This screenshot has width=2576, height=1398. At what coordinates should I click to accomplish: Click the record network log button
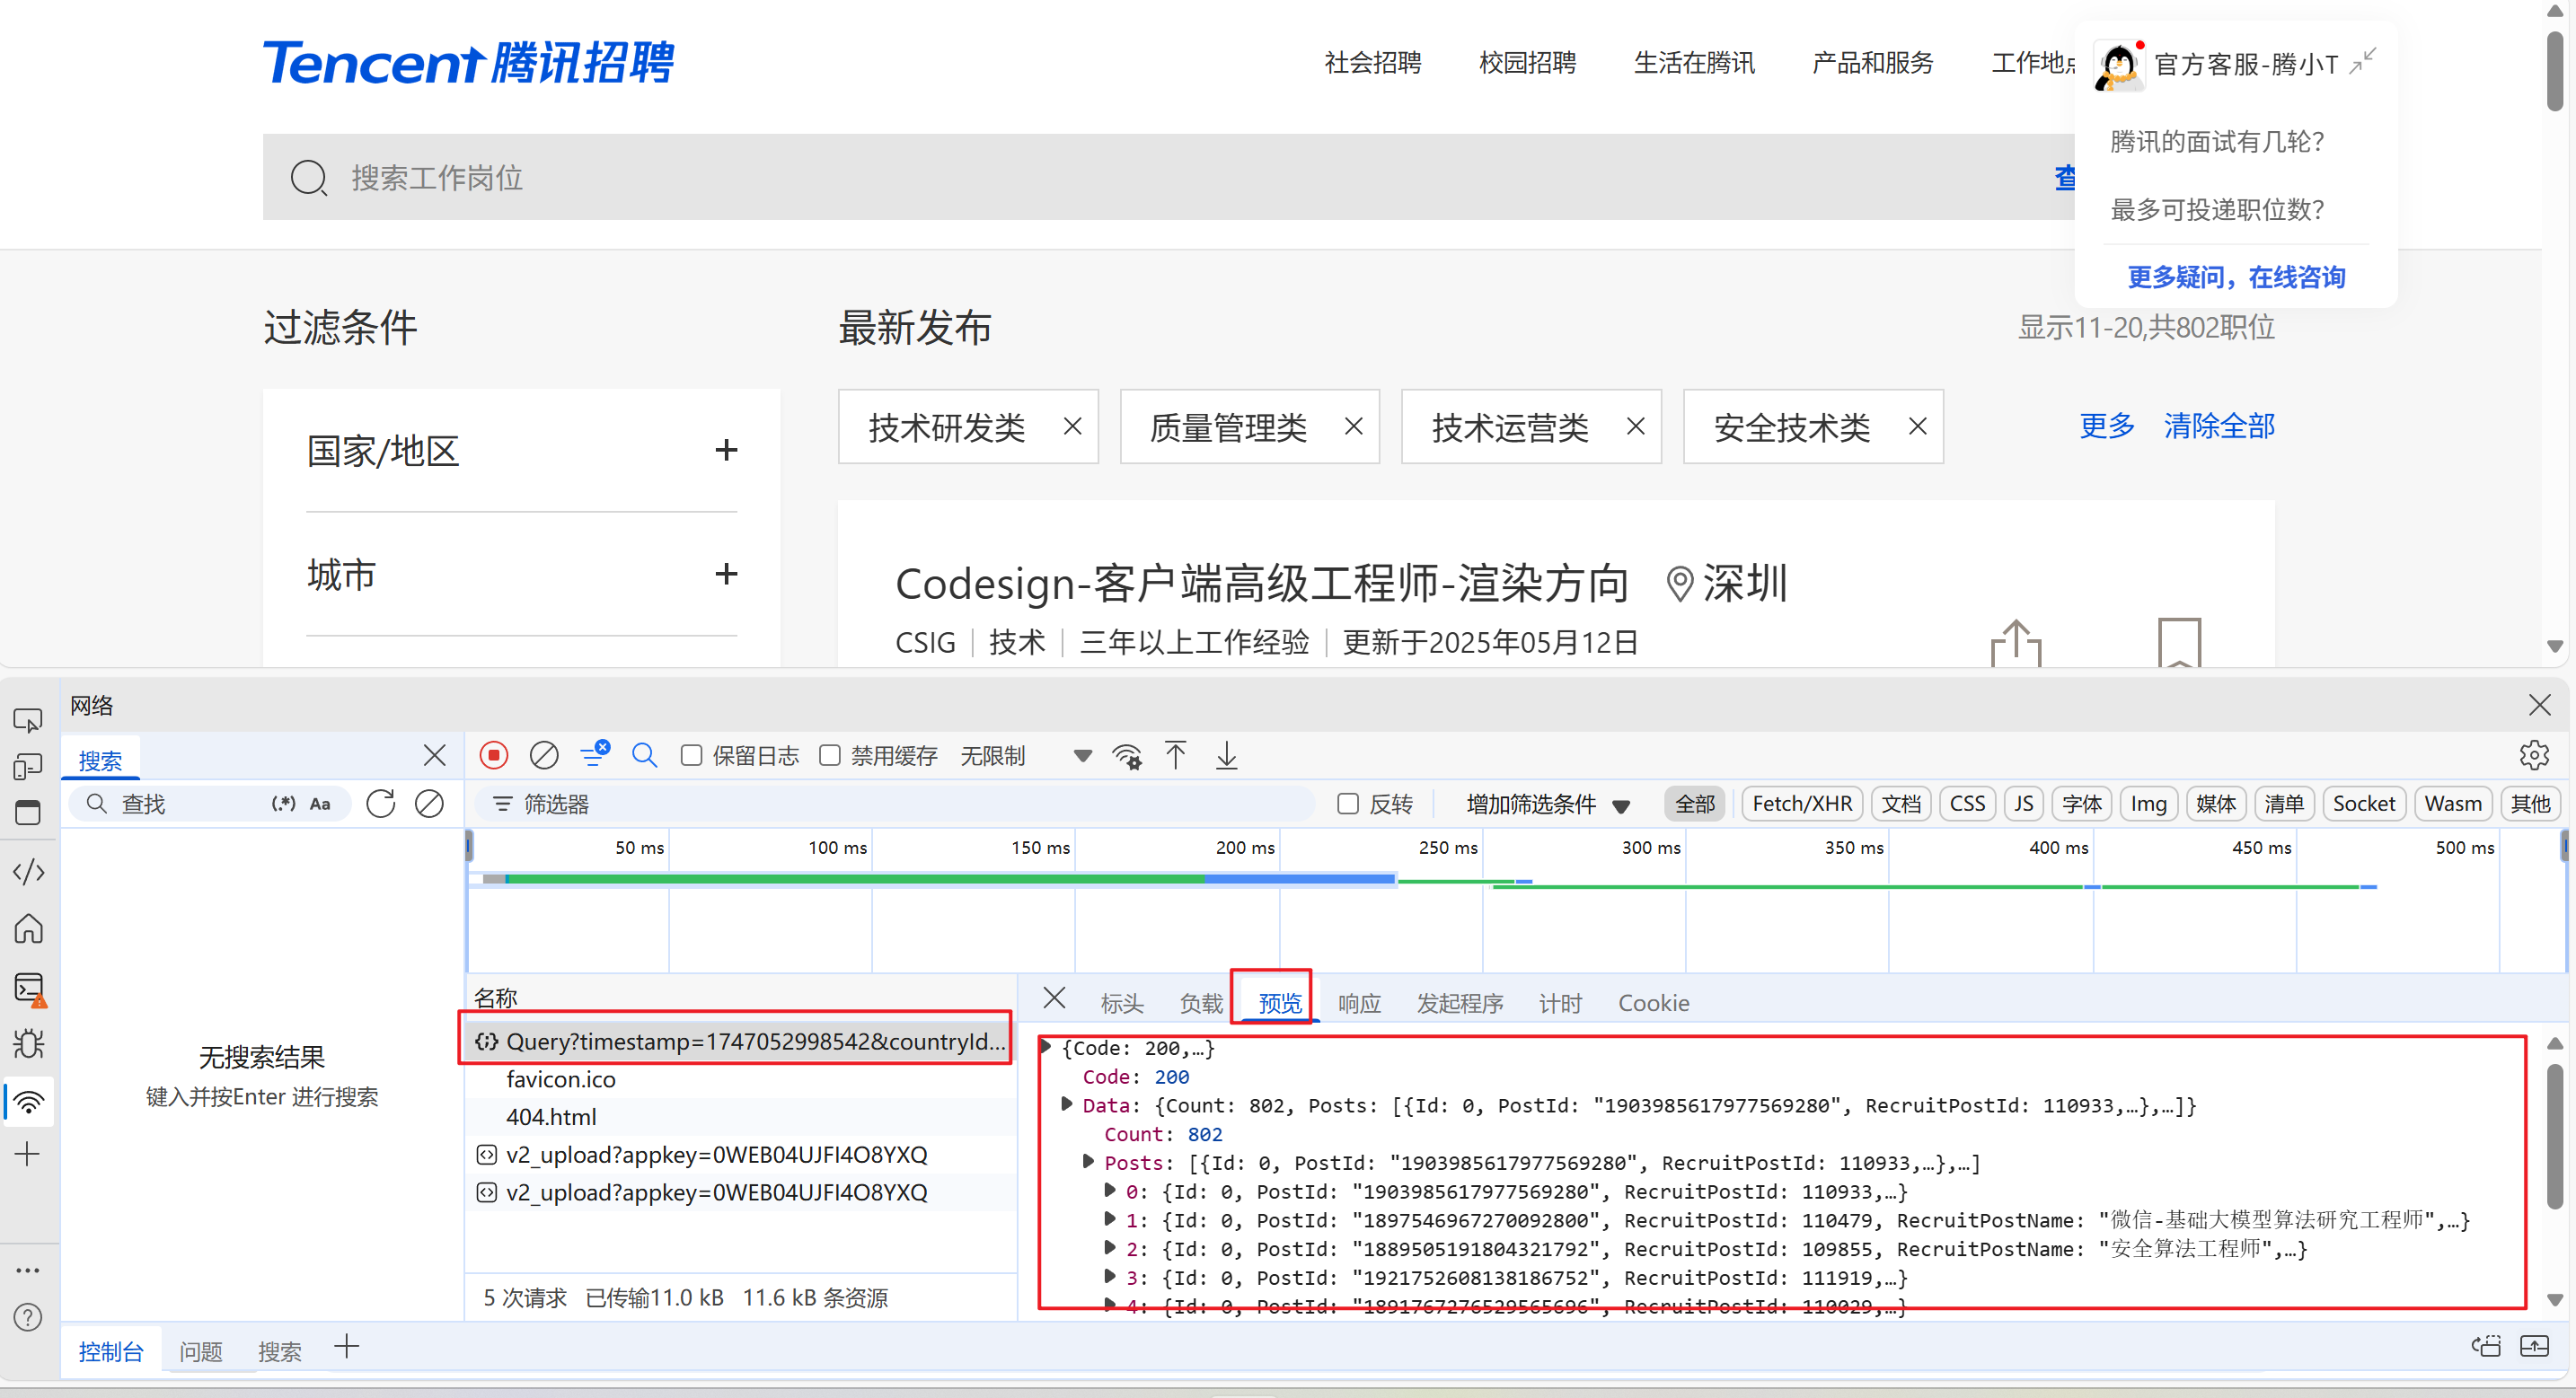[493, 755]
